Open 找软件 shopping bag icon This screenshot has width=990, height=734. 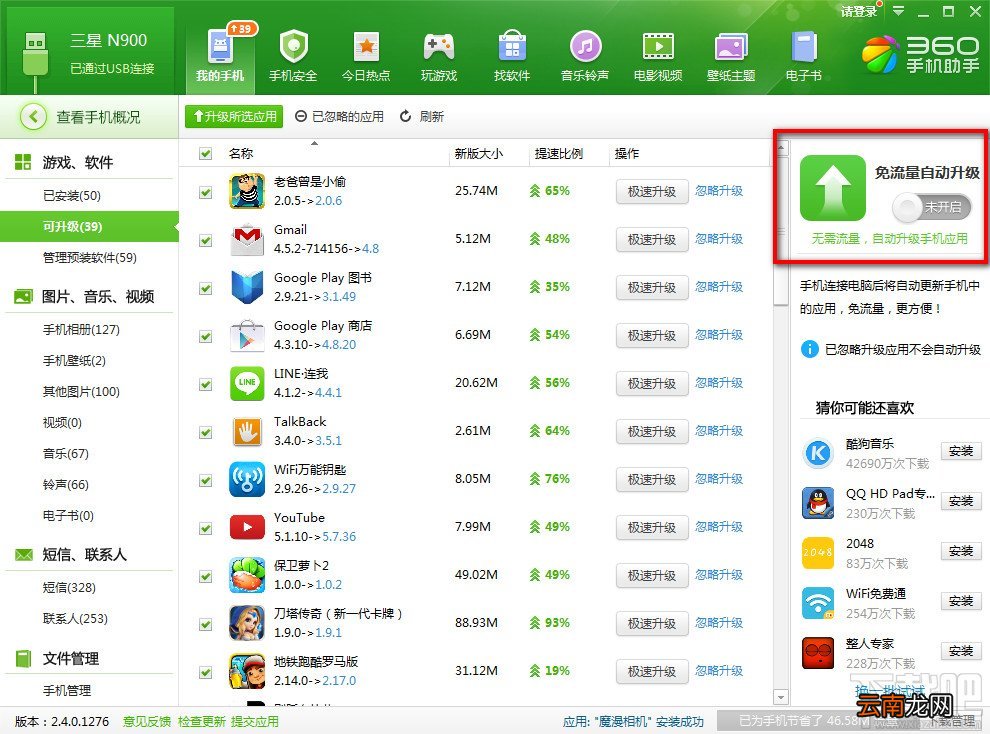(512, 47)
